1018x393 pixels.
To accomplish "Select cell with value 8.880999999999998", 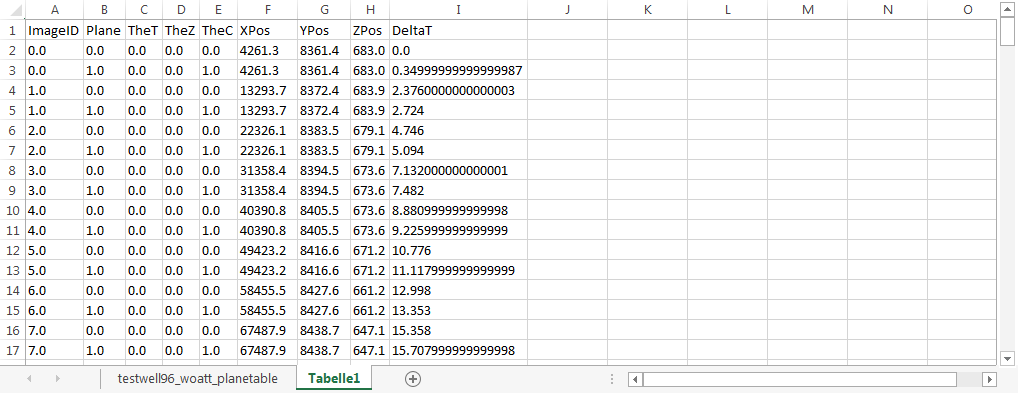I will point(458,210).
